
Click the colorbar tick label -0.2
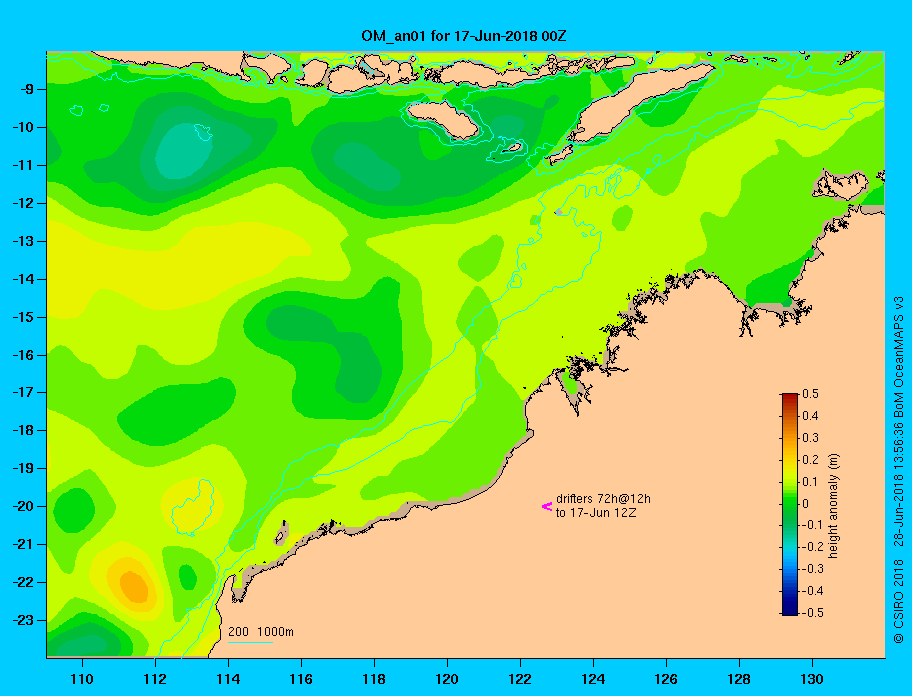coord(812,547)
